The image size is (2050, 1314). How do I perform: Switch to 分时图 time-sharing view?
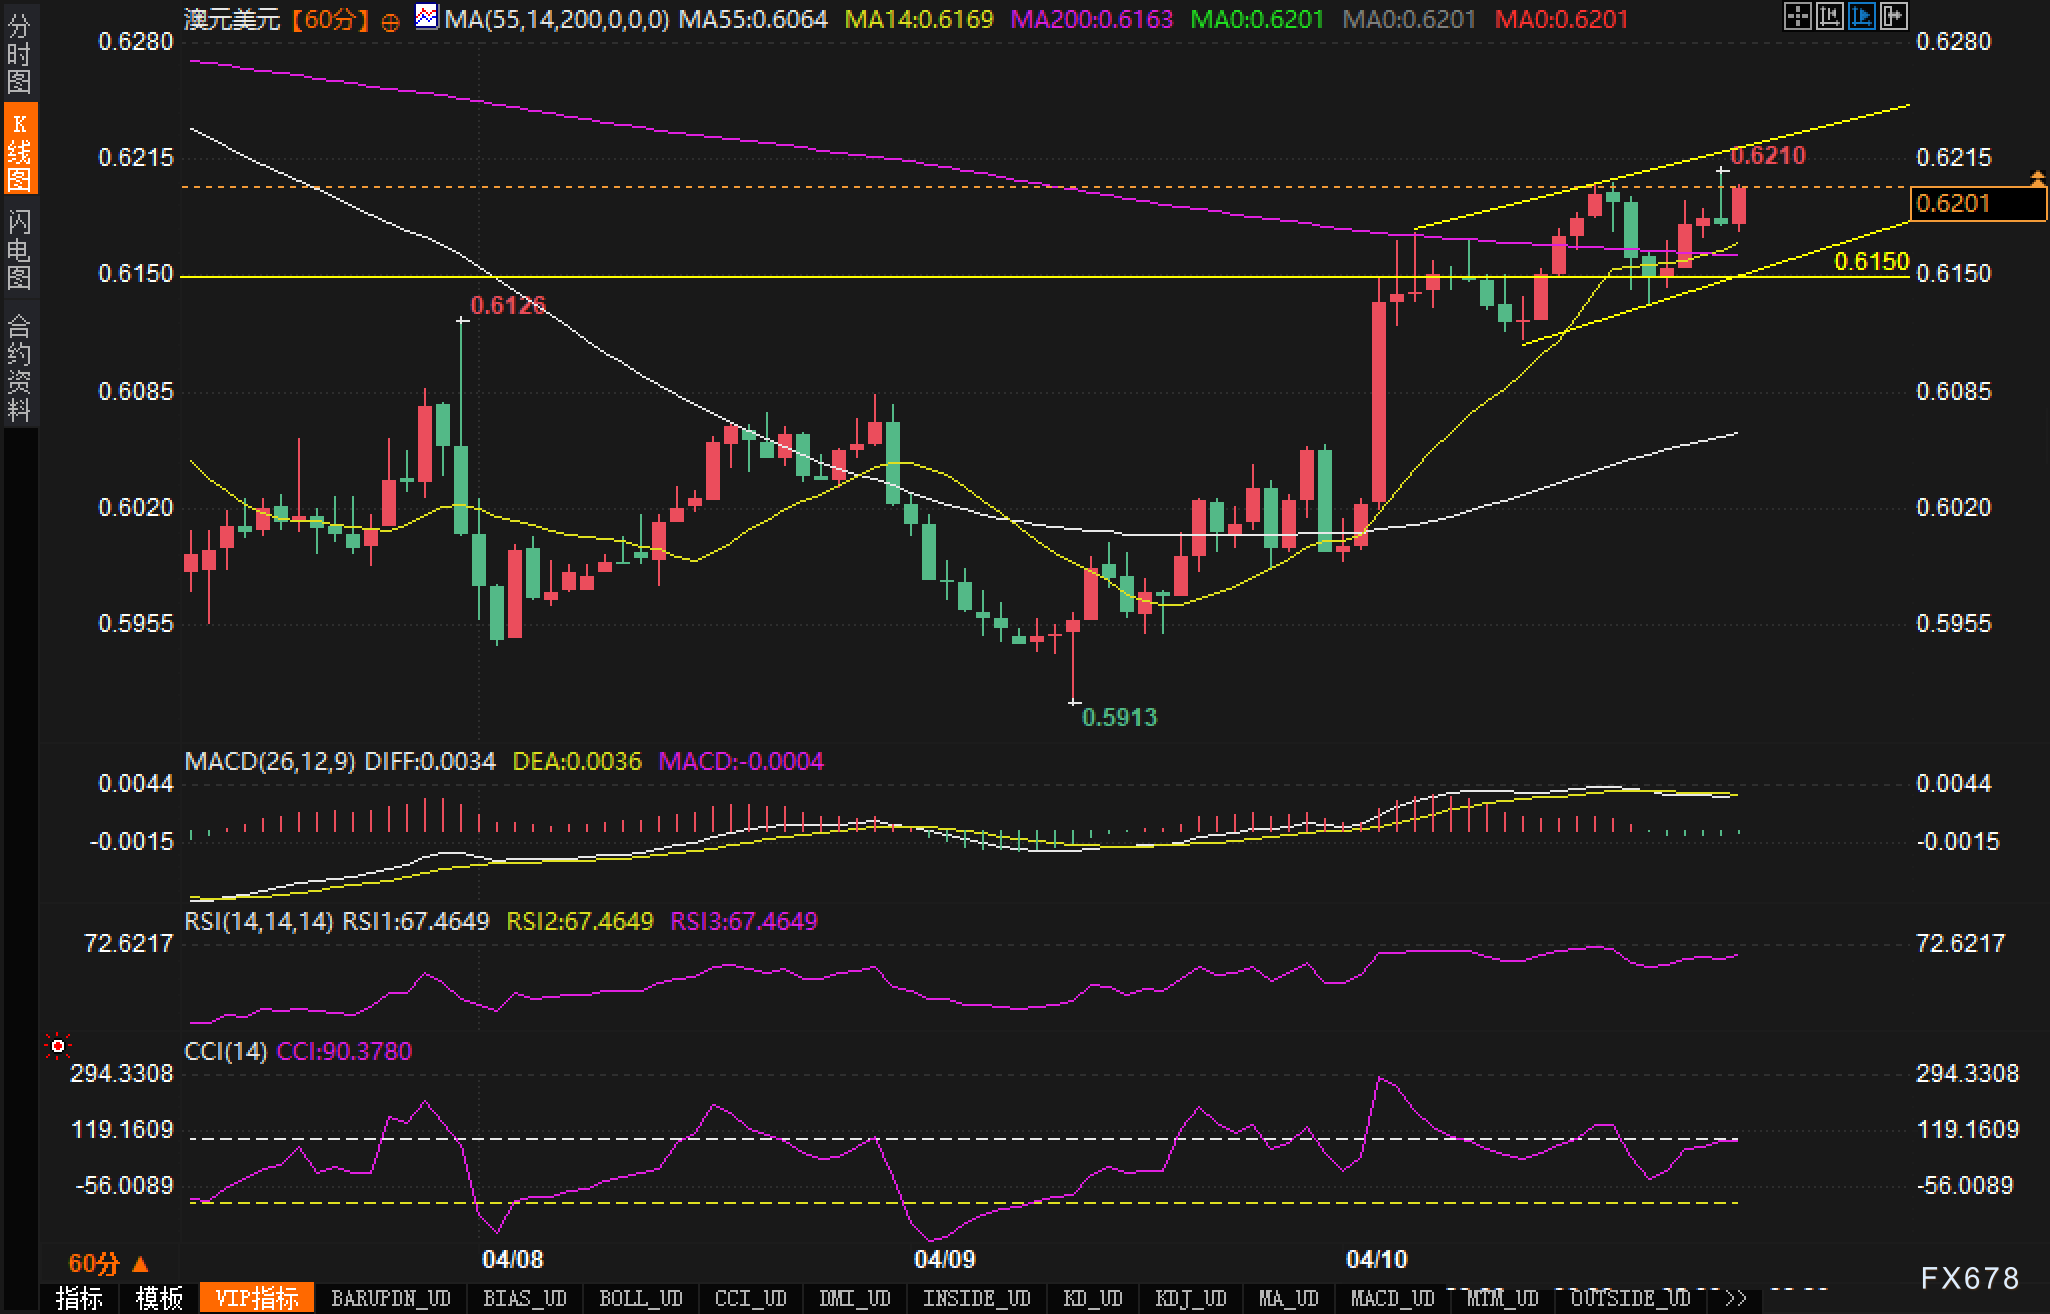coord(19,54)
